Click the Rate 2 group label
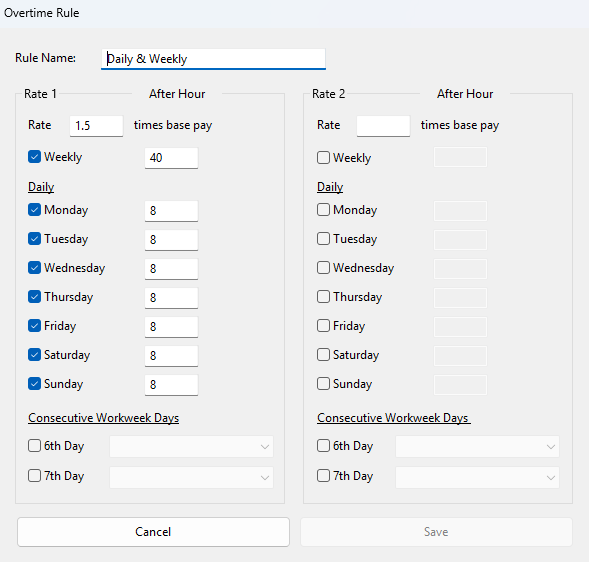This screenshot has height=562, width=589. click(328, 94)
